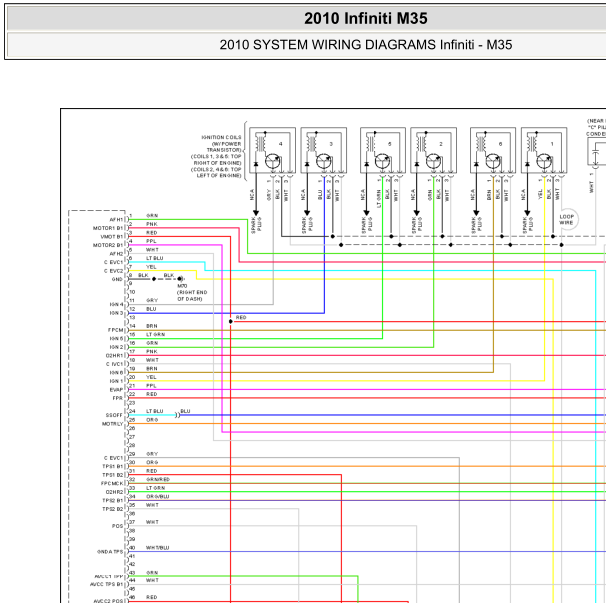Click the 'LOOP WIRE' label circle
Viewport: 606px width, 603px height.
tap(567, 220)
